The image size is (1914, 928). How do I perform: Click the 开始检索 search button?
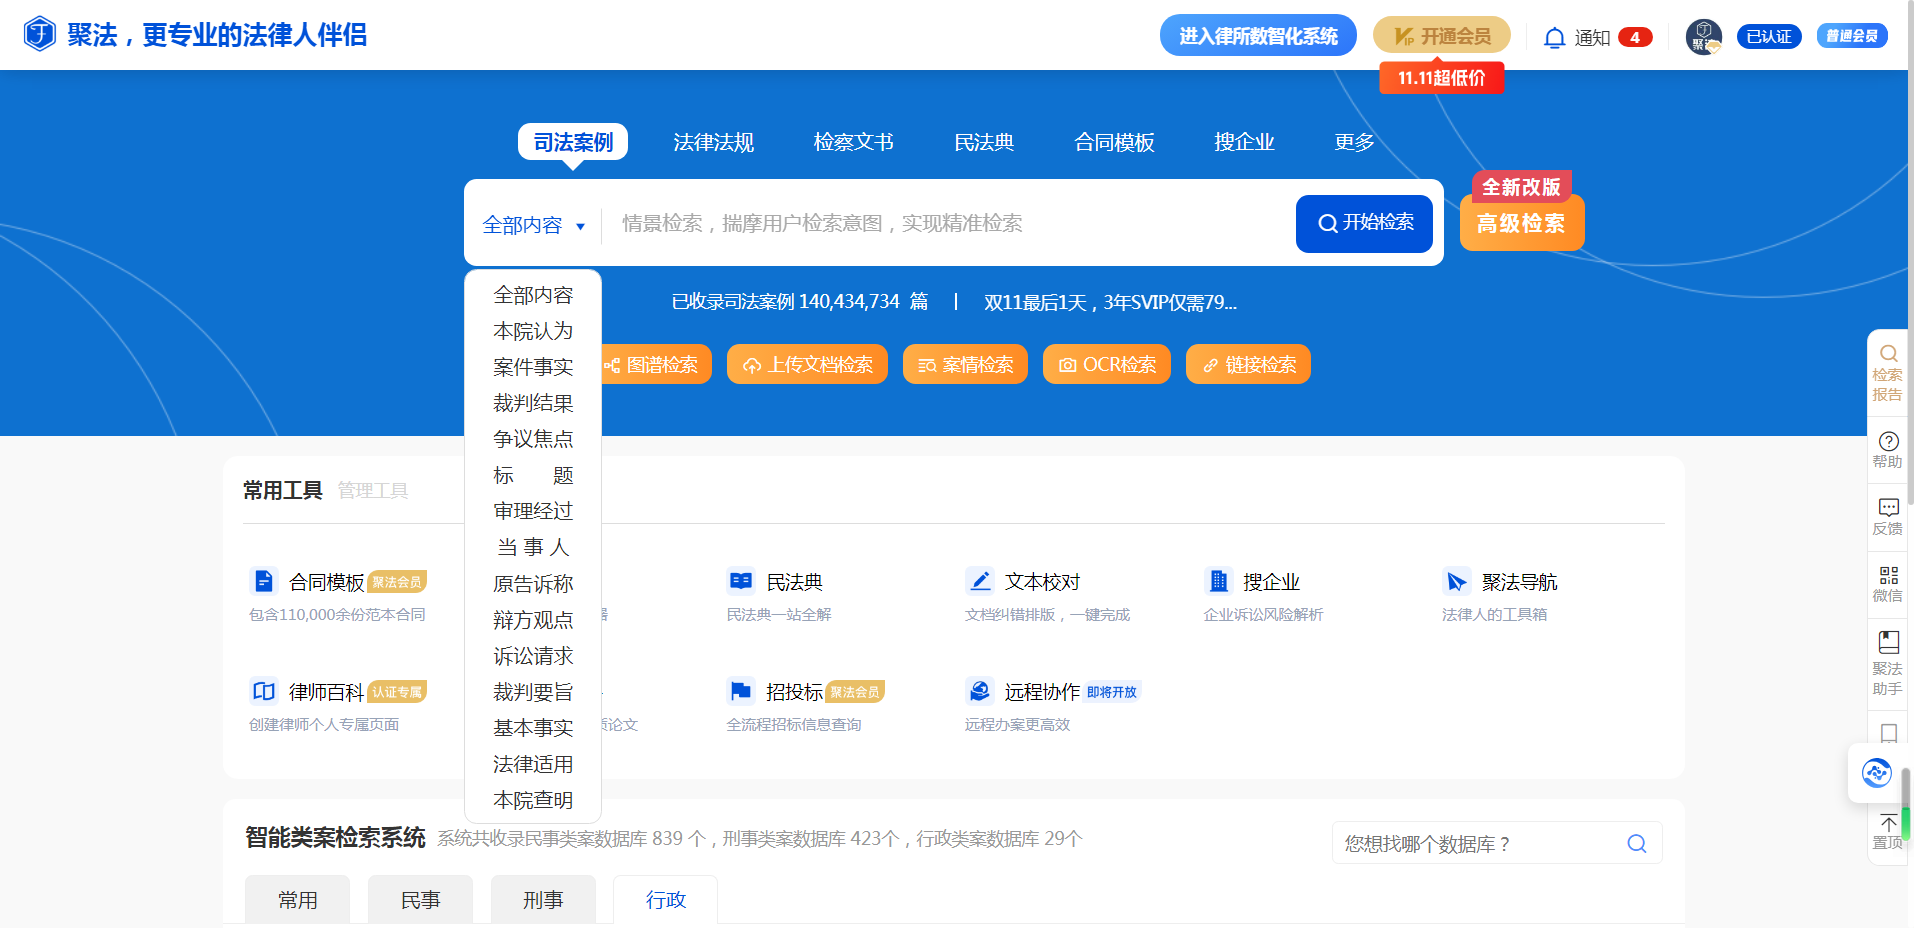(x=1364, y=223)
